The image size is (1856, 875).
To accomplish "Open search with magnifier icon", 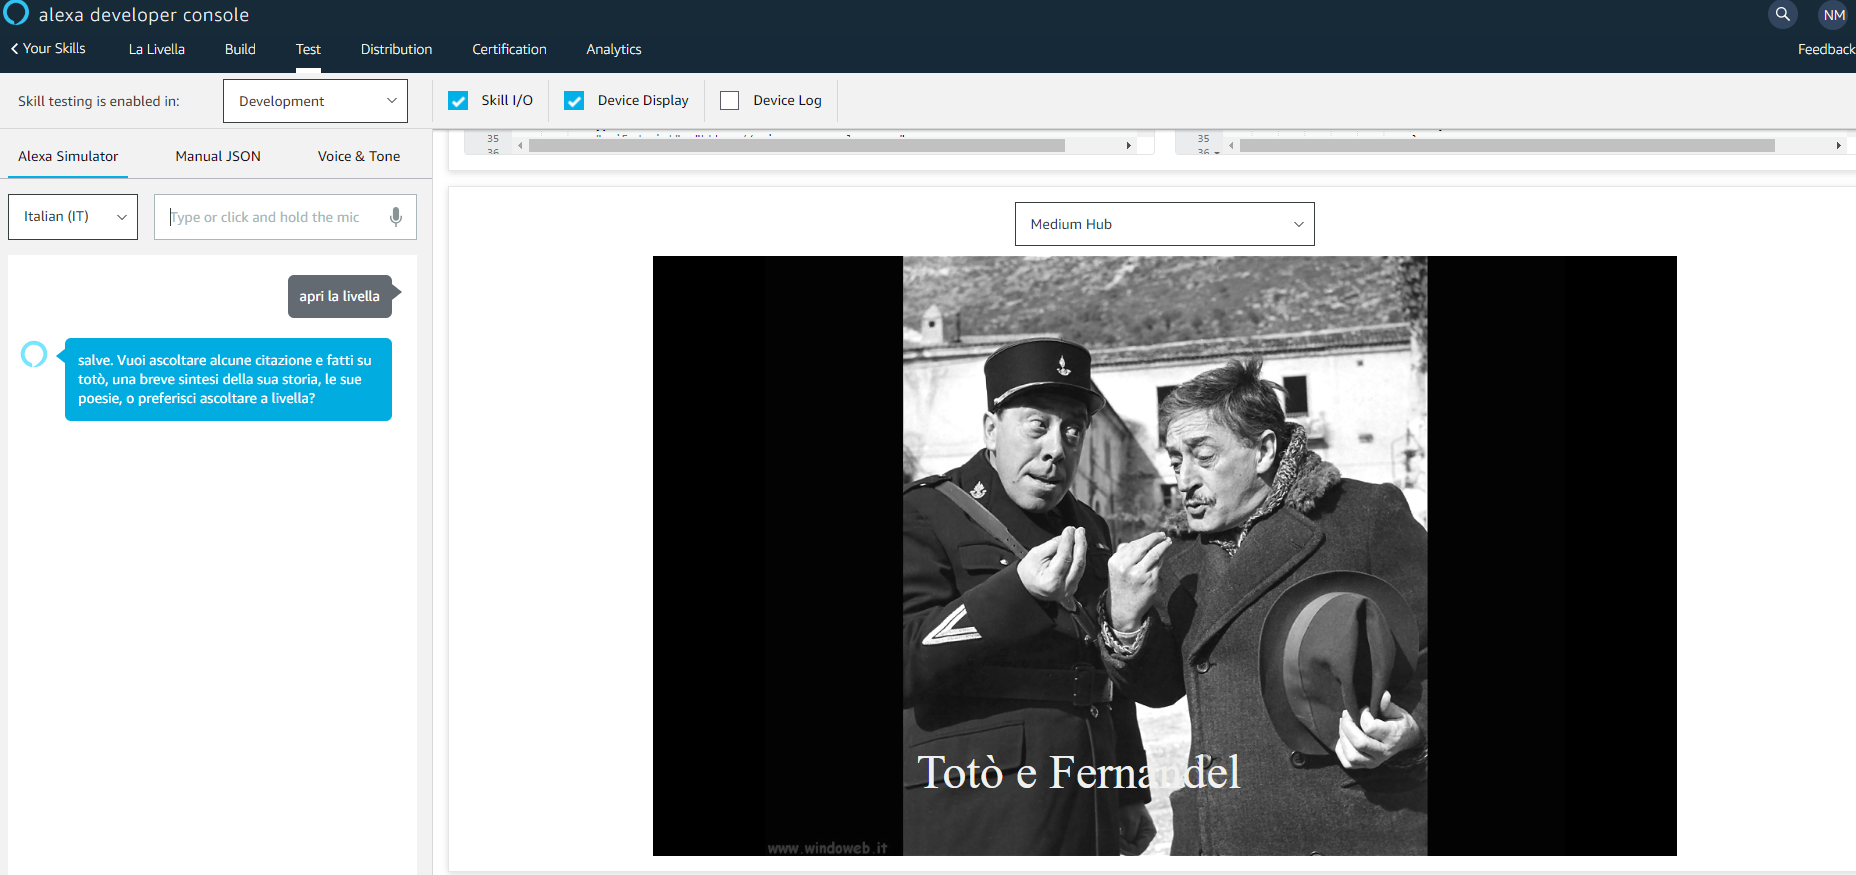I will 1782,14.
